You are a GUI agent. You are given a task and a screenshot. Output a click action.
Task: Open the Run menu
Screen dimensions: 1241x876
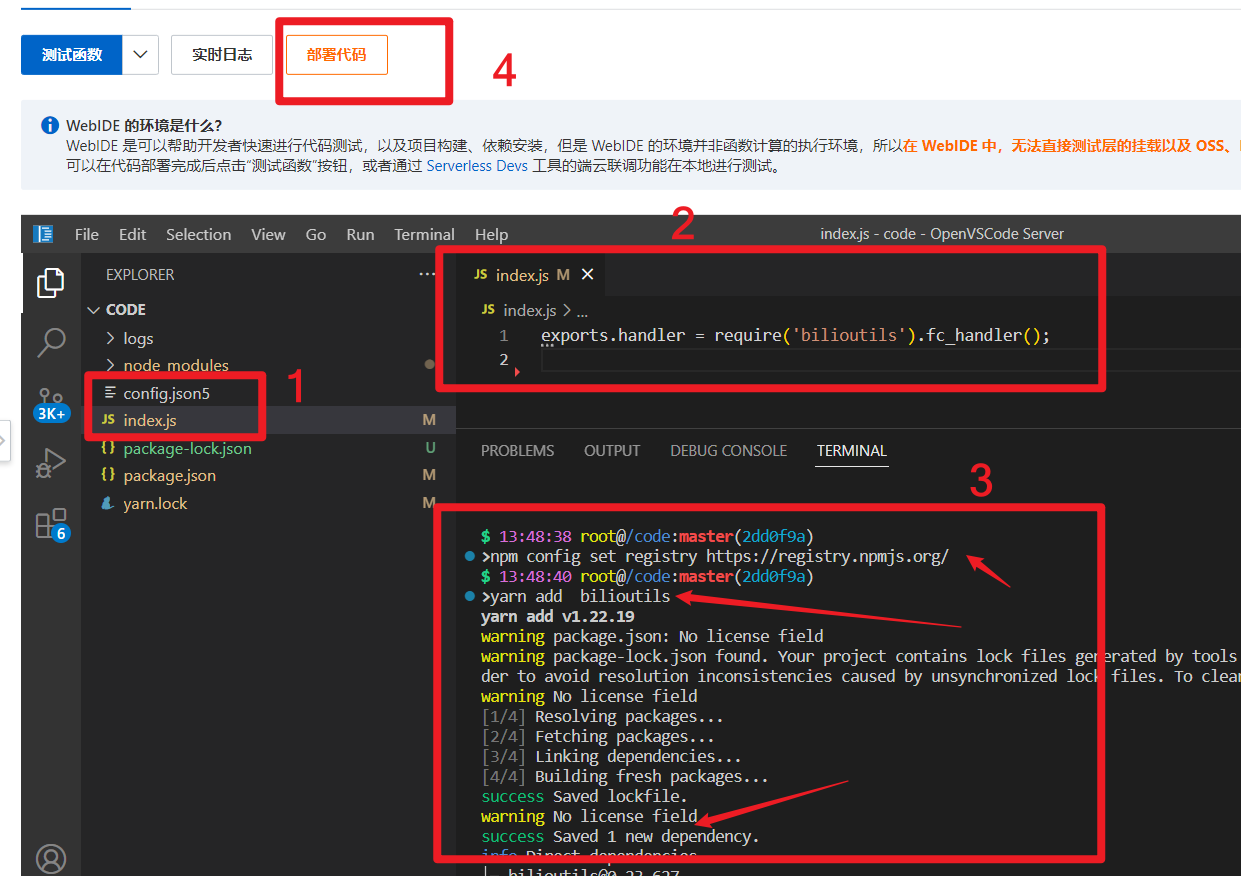(x=360, y=234)
